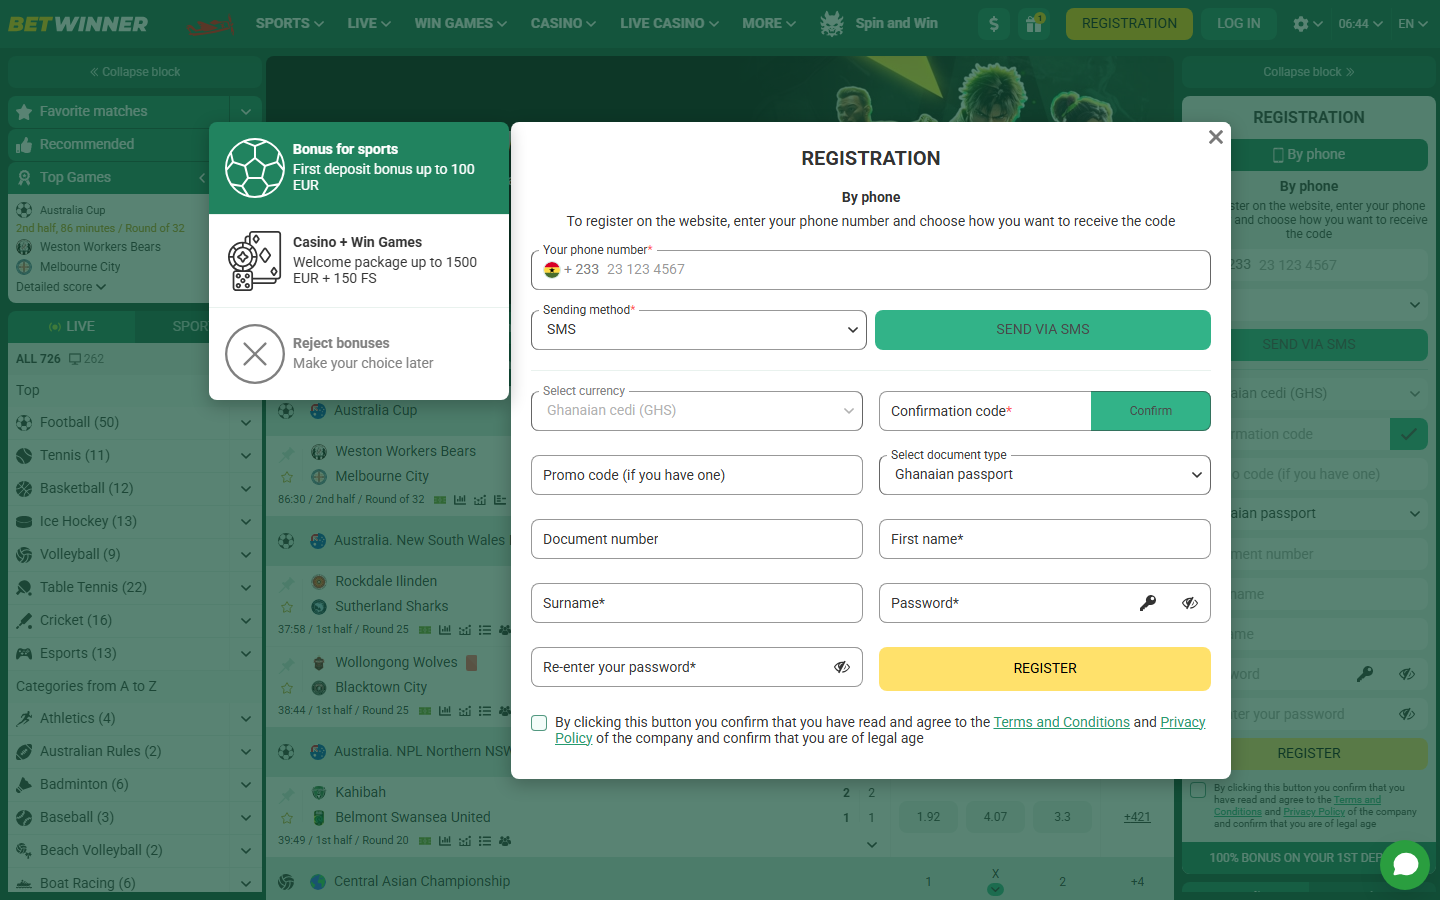Select Casino + Win Games bonus option

coord(359,260)
